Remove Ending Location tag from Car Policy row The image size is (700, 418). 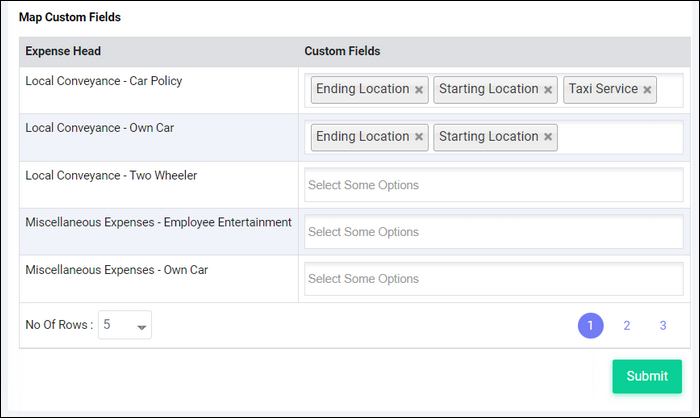419,90
